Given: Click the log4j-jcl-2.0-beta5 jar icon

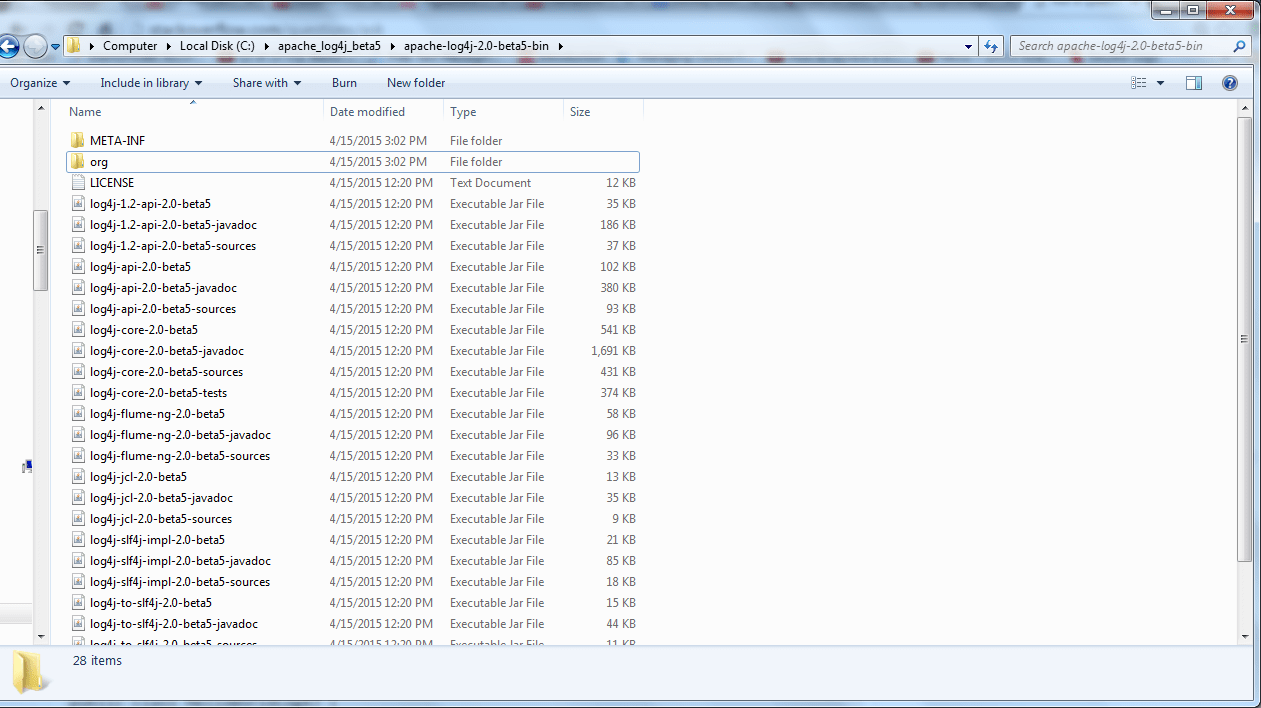Looking at the screenshot, I should click(x=77, y=477).
